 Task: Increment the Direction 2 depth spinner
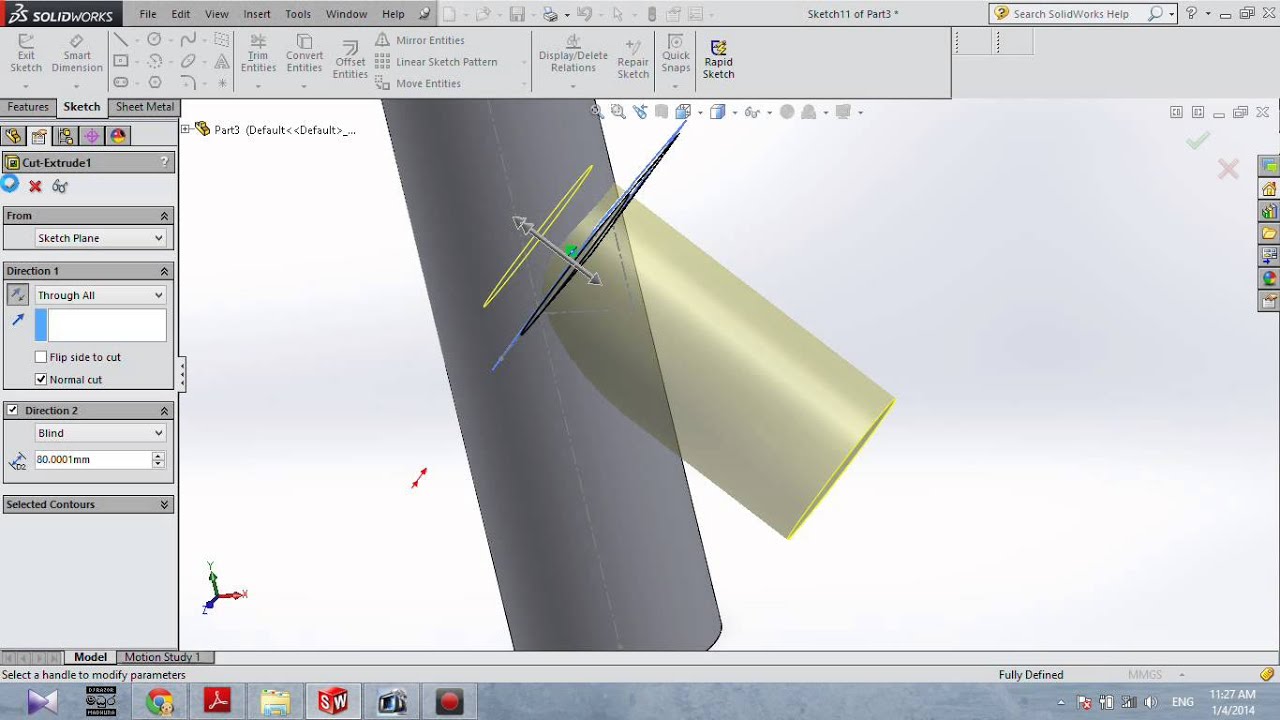pos(158,455)
